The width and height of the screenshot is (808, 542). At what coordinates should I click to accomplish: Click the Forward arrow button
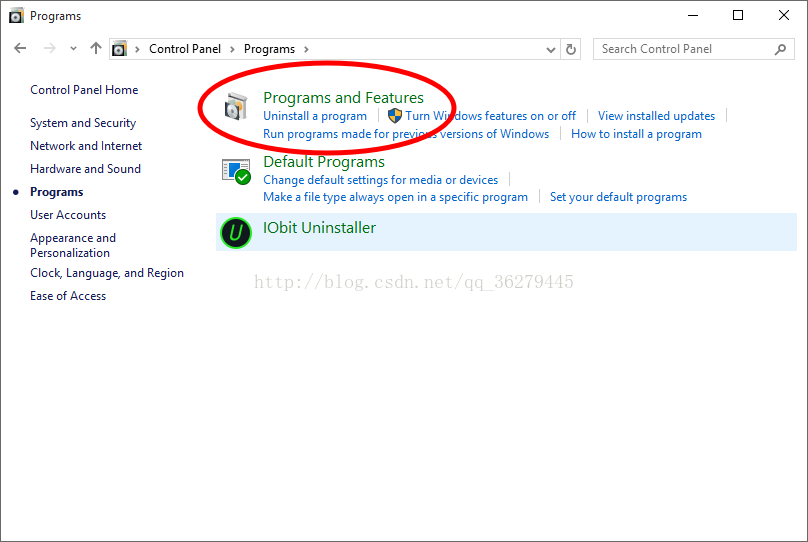[49, 48]
